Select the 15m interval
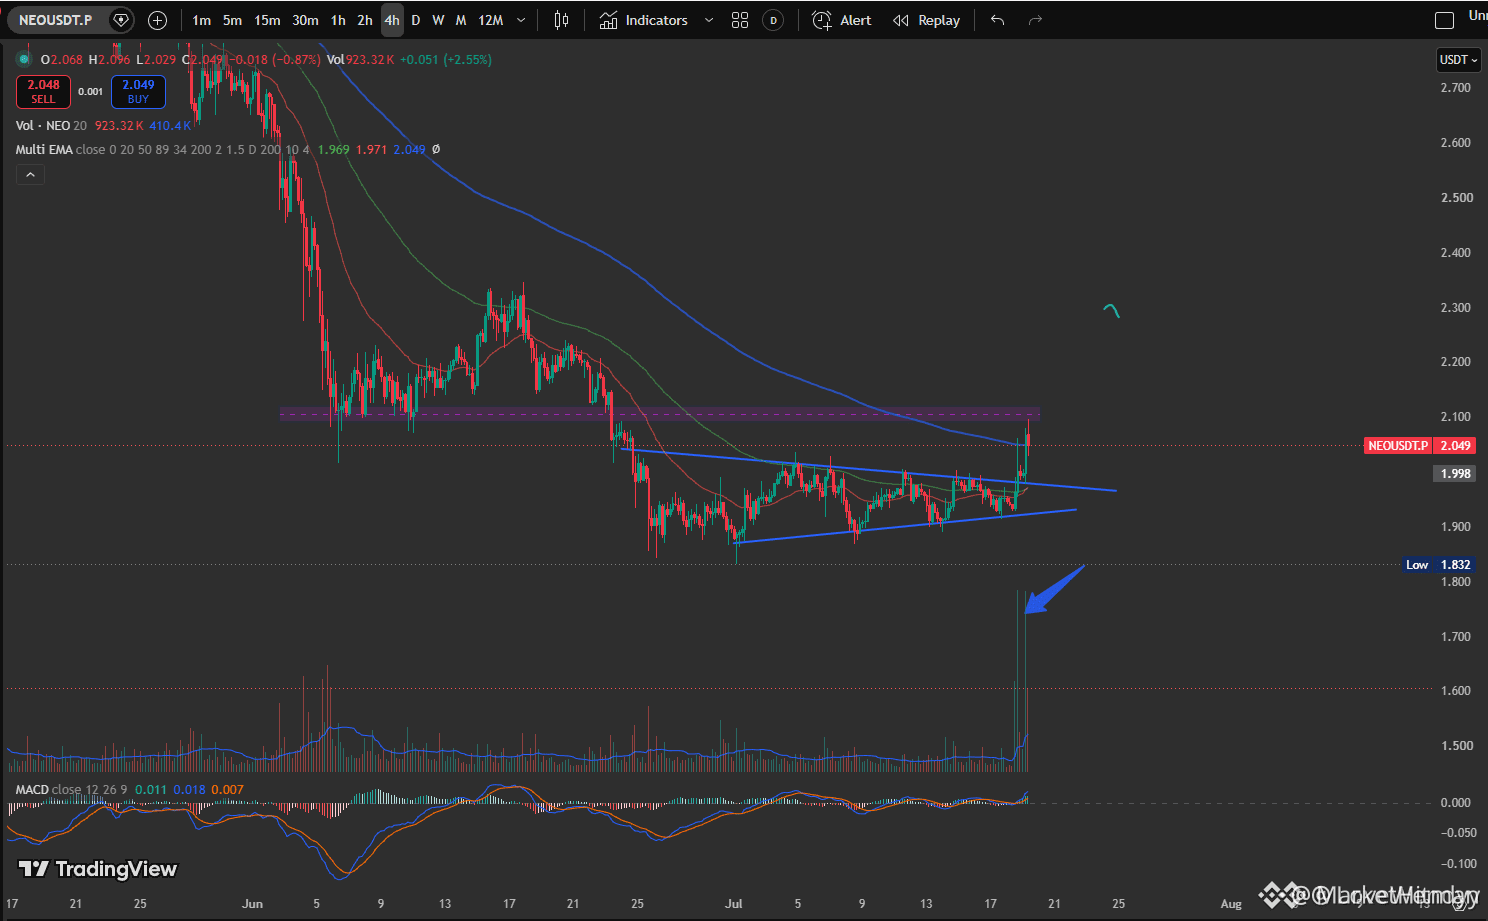The height and width of the screenshot is (921, 1488). 267,20
